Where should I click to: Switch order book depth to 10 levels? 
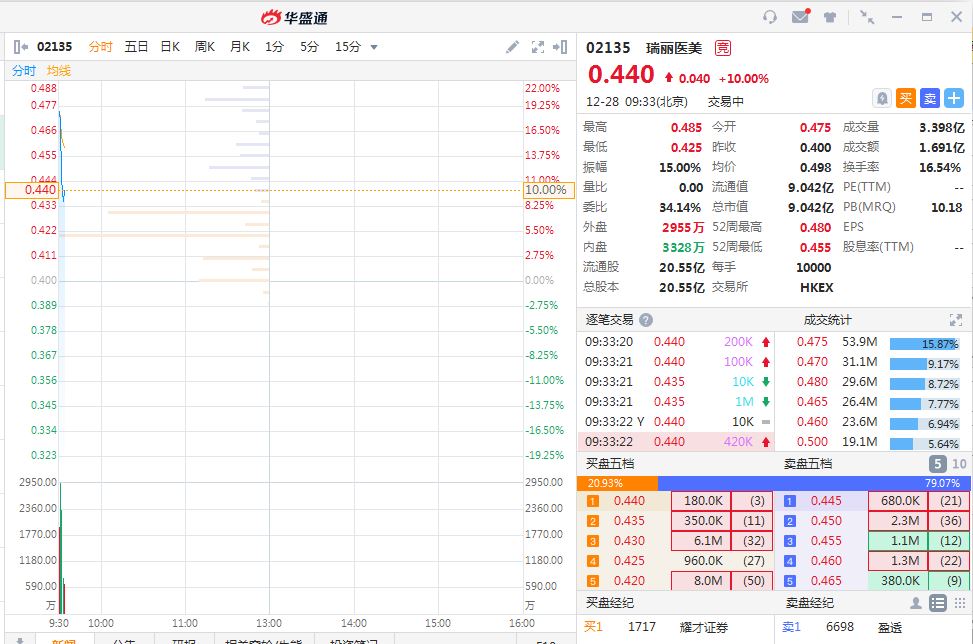click(959, 464)
